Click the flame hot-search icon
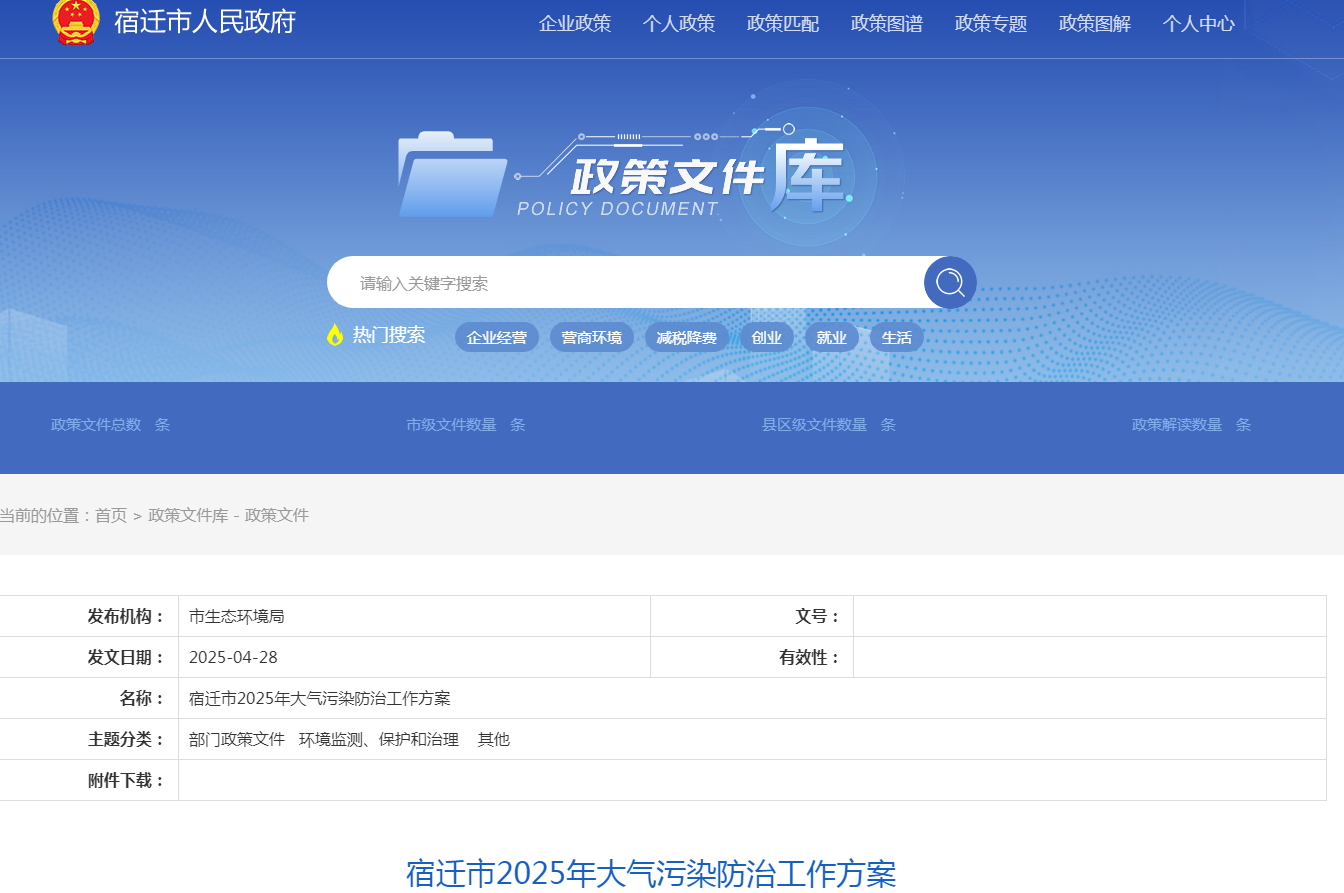This screenshot has width=1344, height=893. (x=335, y=335)
